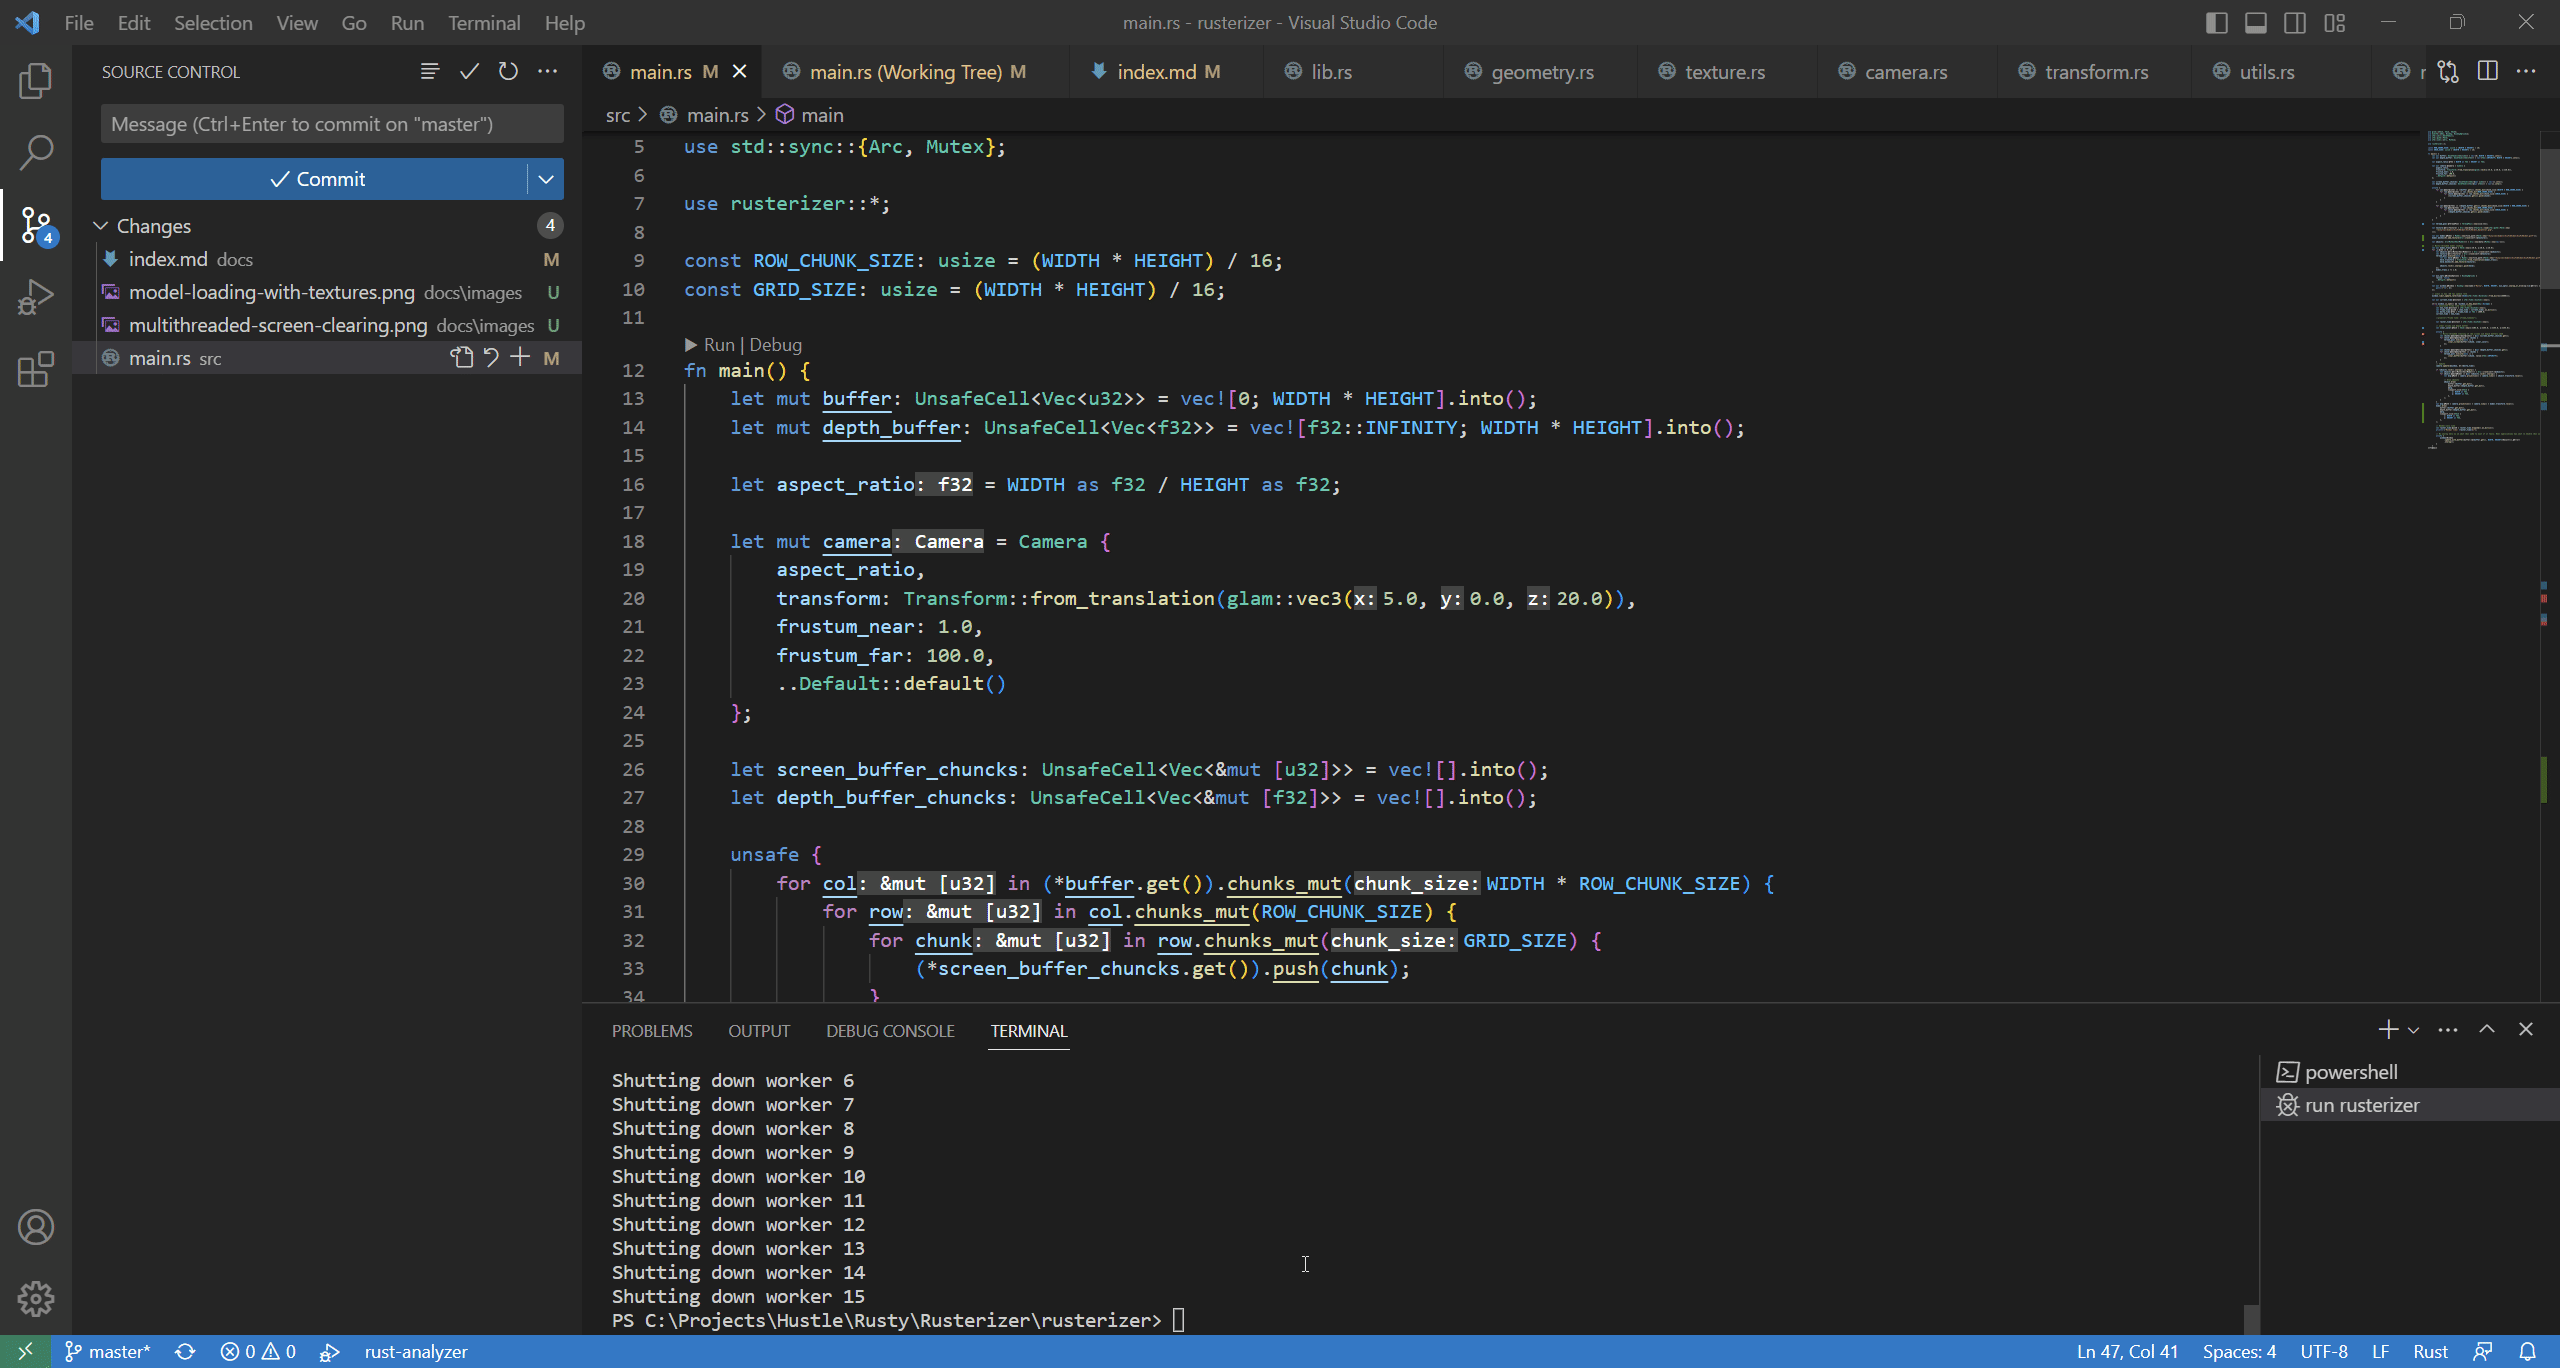Open Manage gear icon
Screen dimensions: 2560x1368
[x=36, y=1299]
